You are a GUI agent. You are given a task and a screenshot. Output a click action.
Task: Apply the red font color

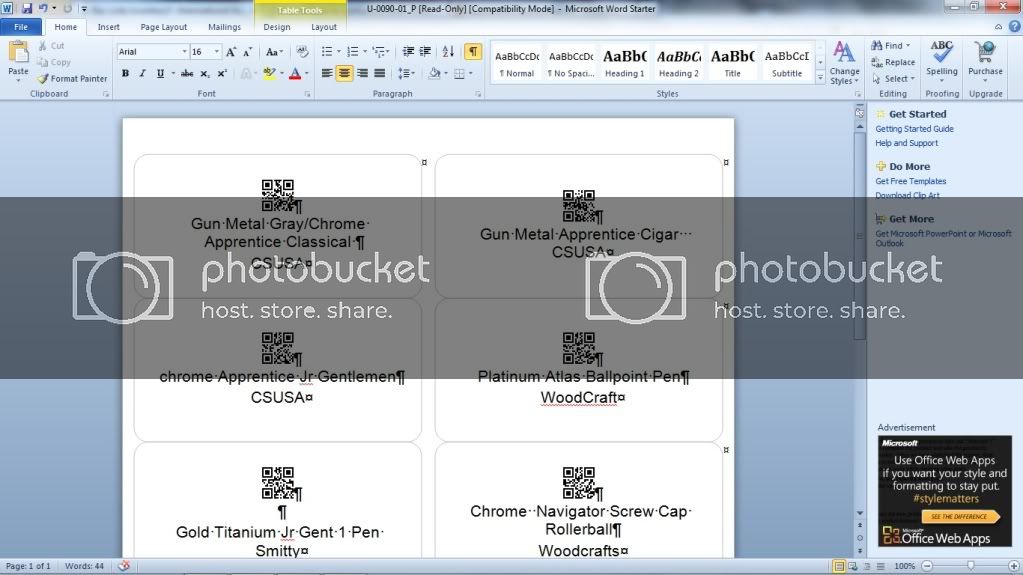click(x=295, y=74)
